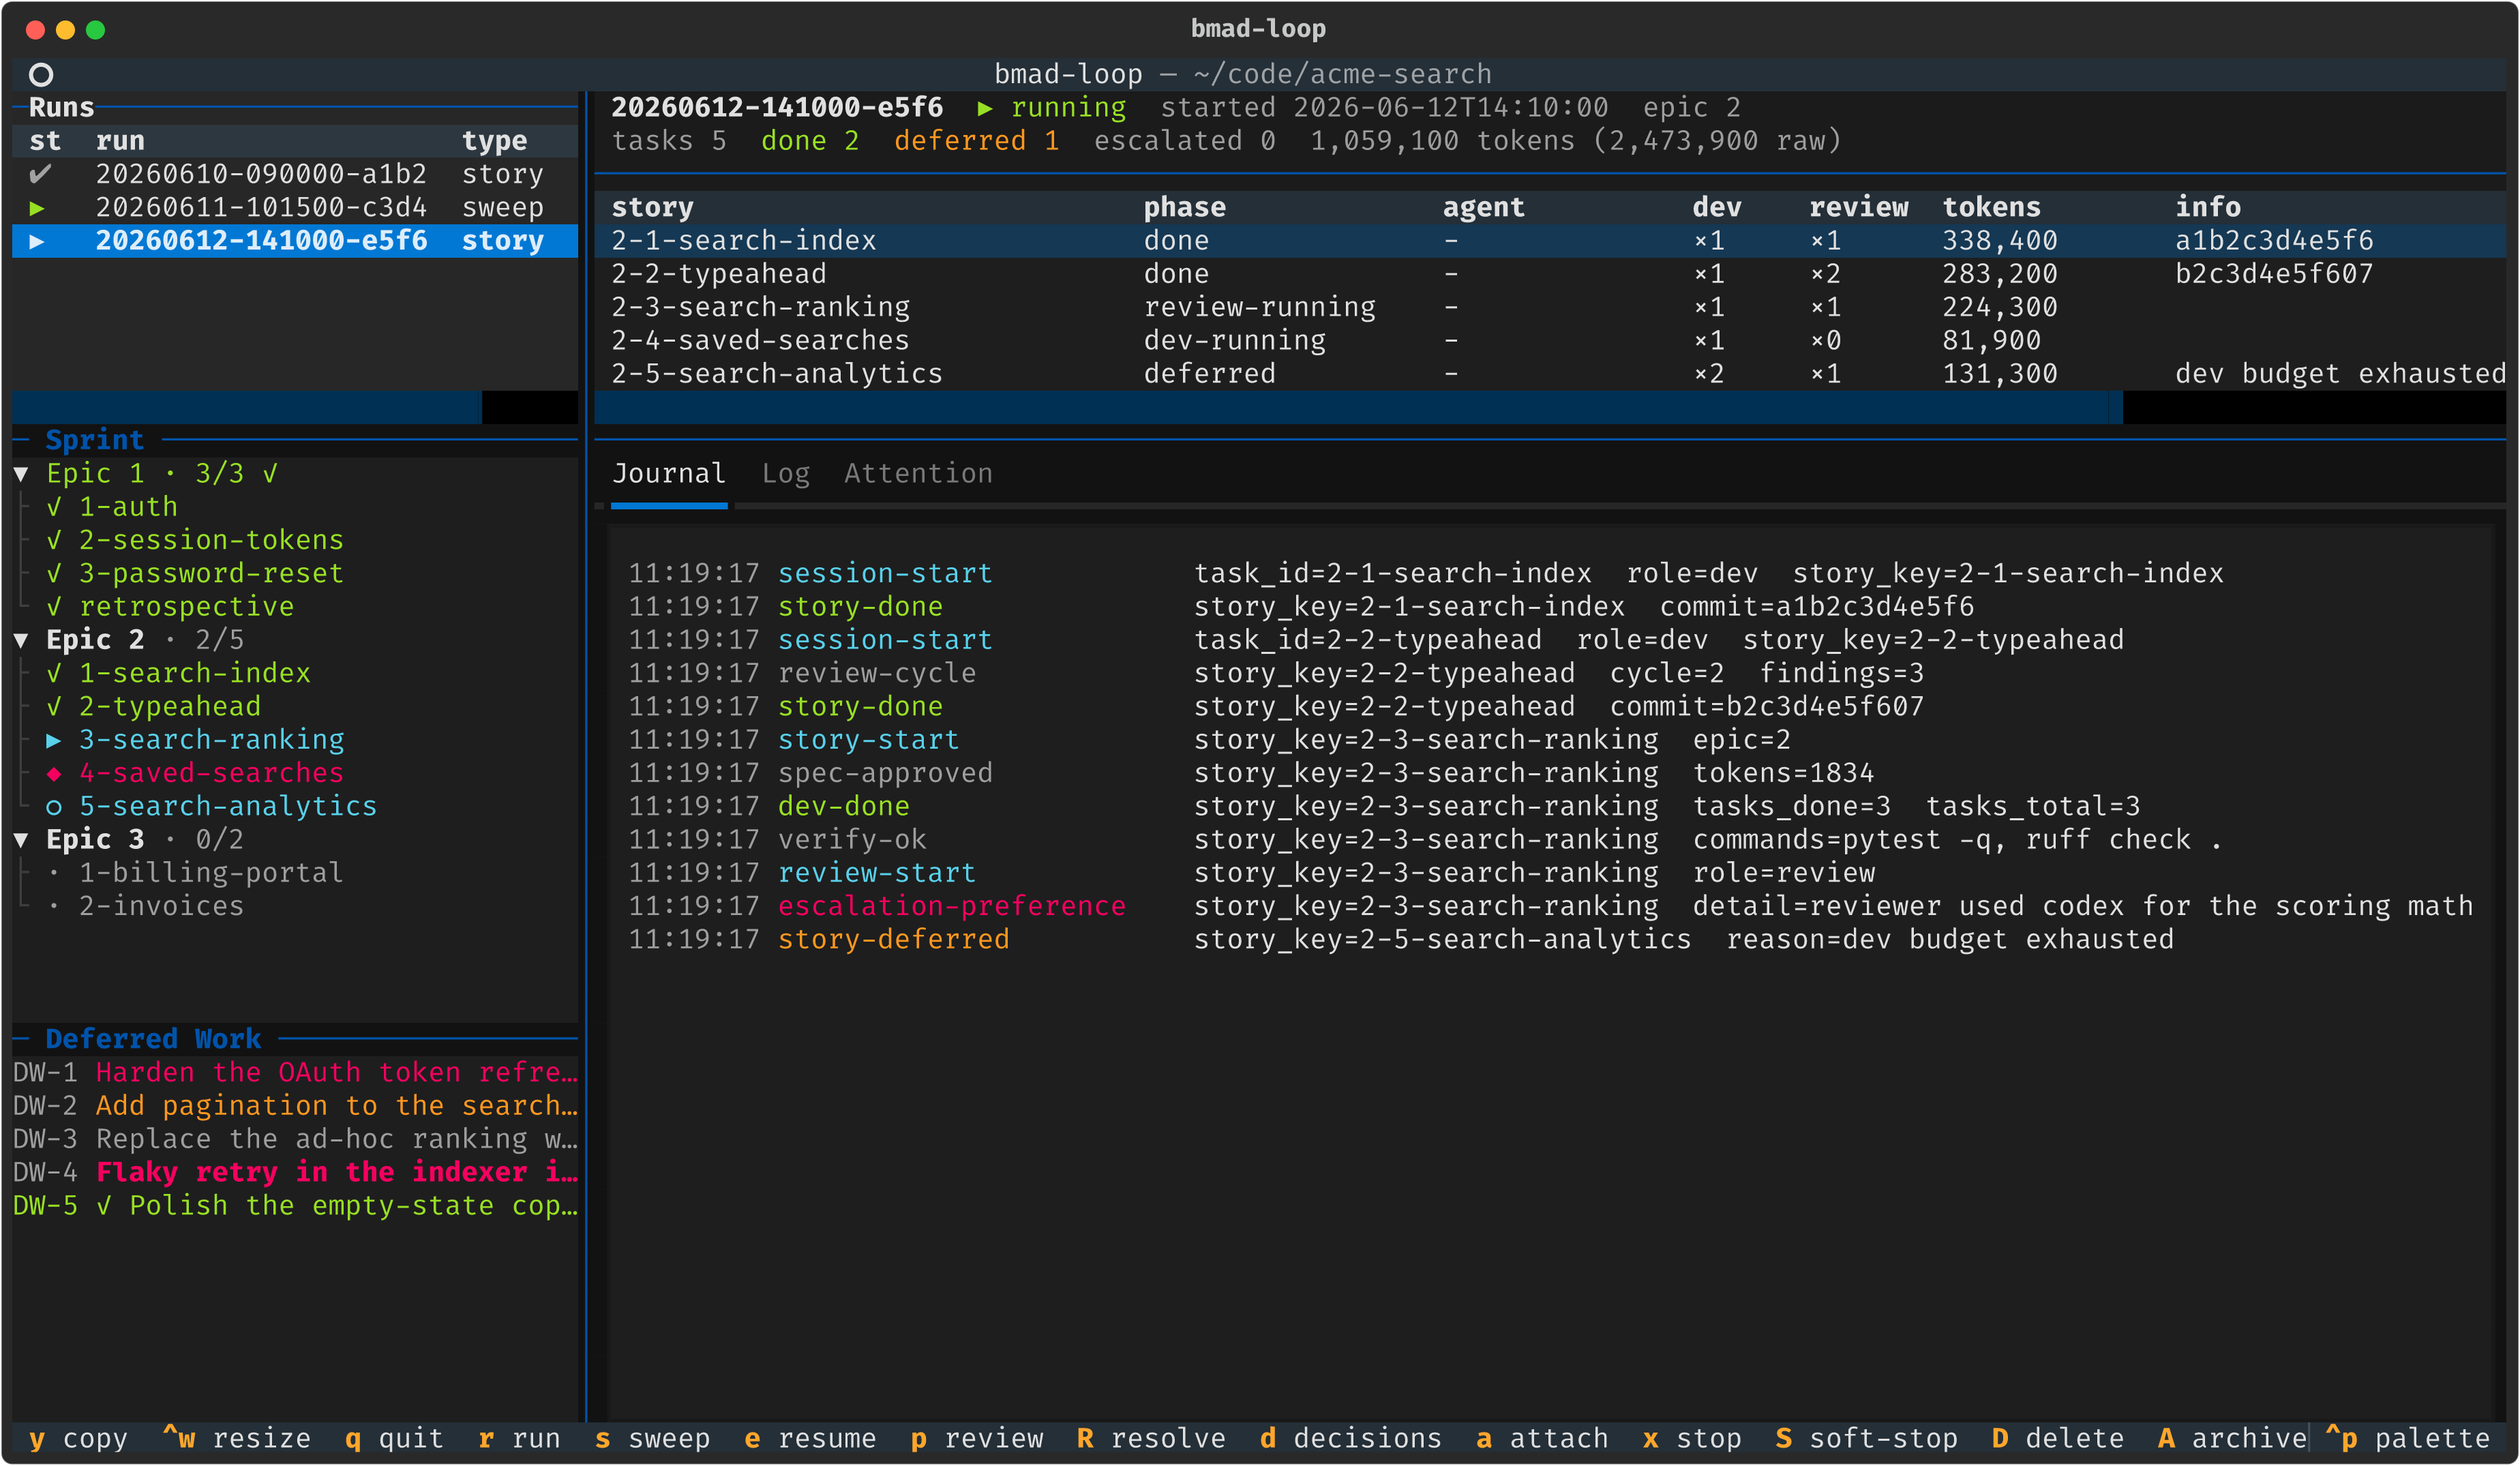Click 'dev budget exhausted' in the info column

click(x=2340, y=374)
